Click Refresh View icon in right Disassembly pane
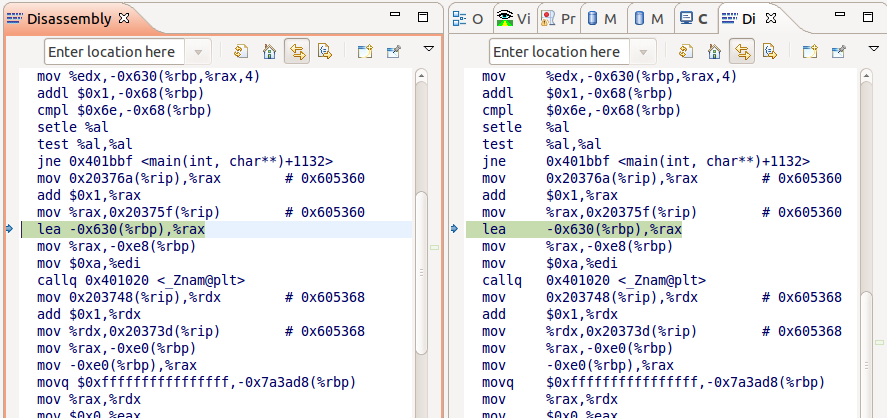Screen dimensions: 887x418 coord(685,52)
